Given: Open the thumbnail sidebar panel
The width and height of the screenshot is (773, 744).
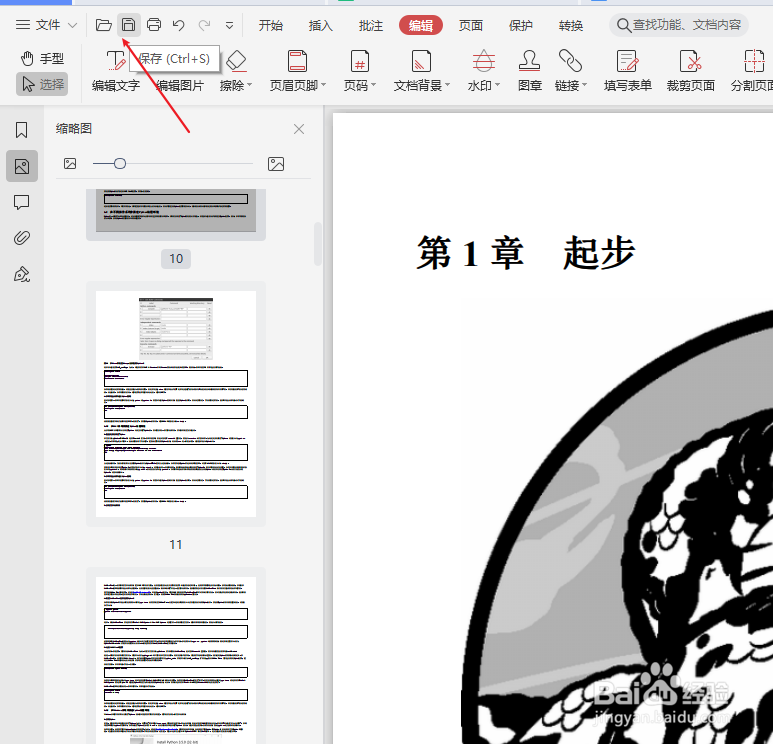Looking at the screenshot, I should pos(22,166).
